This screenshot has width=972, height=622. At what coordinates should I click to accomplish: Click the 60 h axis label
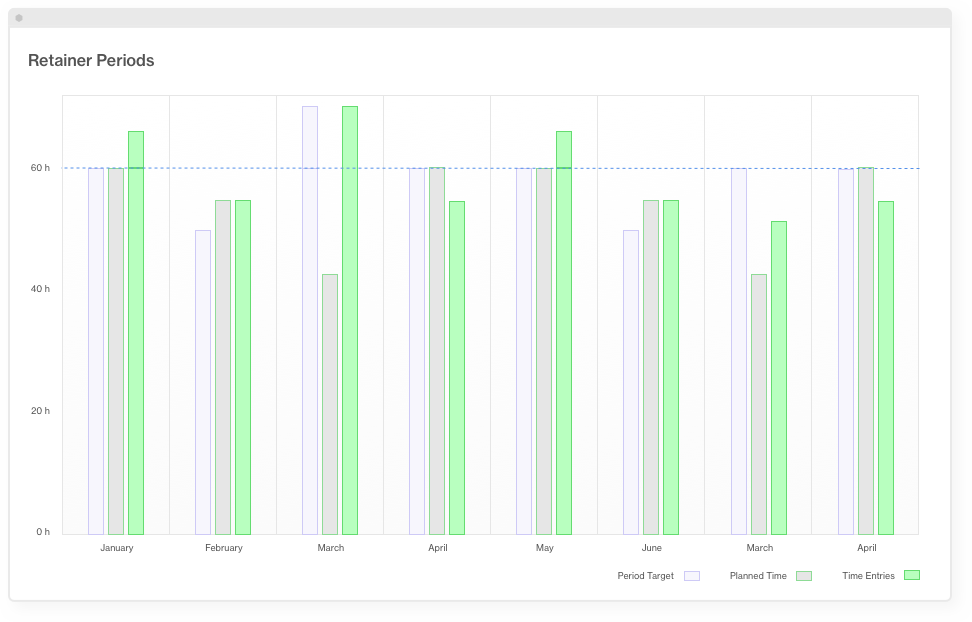(x=40, y=168)
